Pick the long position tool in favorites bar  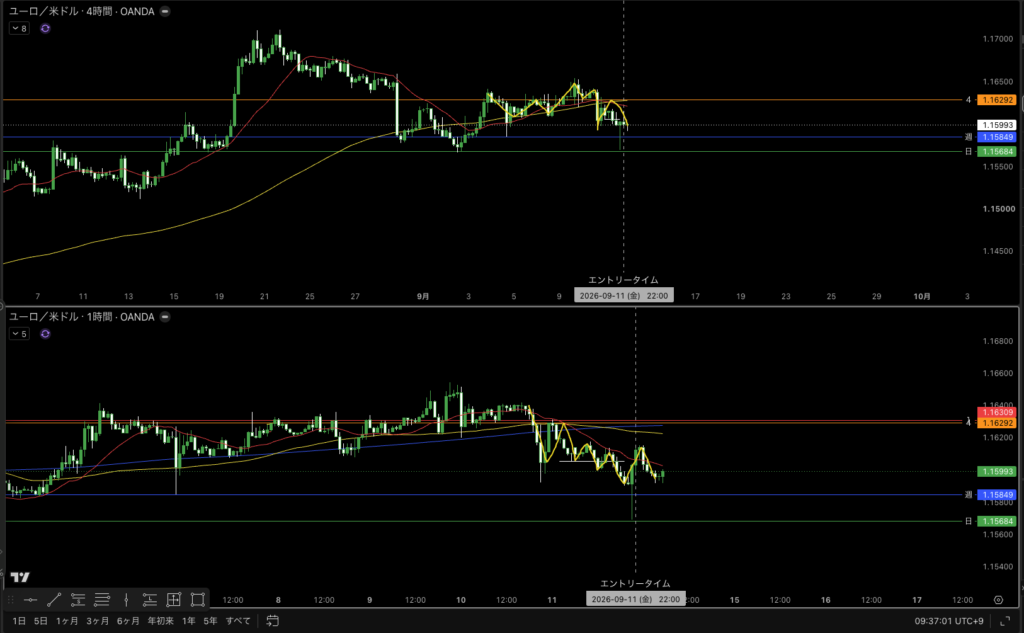click(x=150, y=600)
